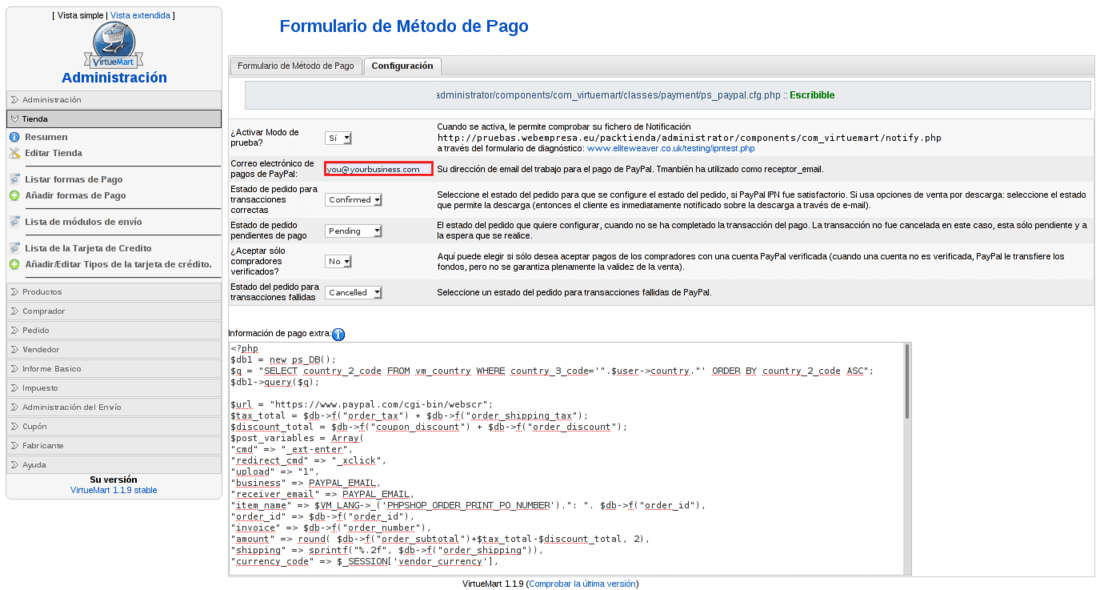Click the VirtueMart cart logo
The image size is (1100, 590).
114,45
